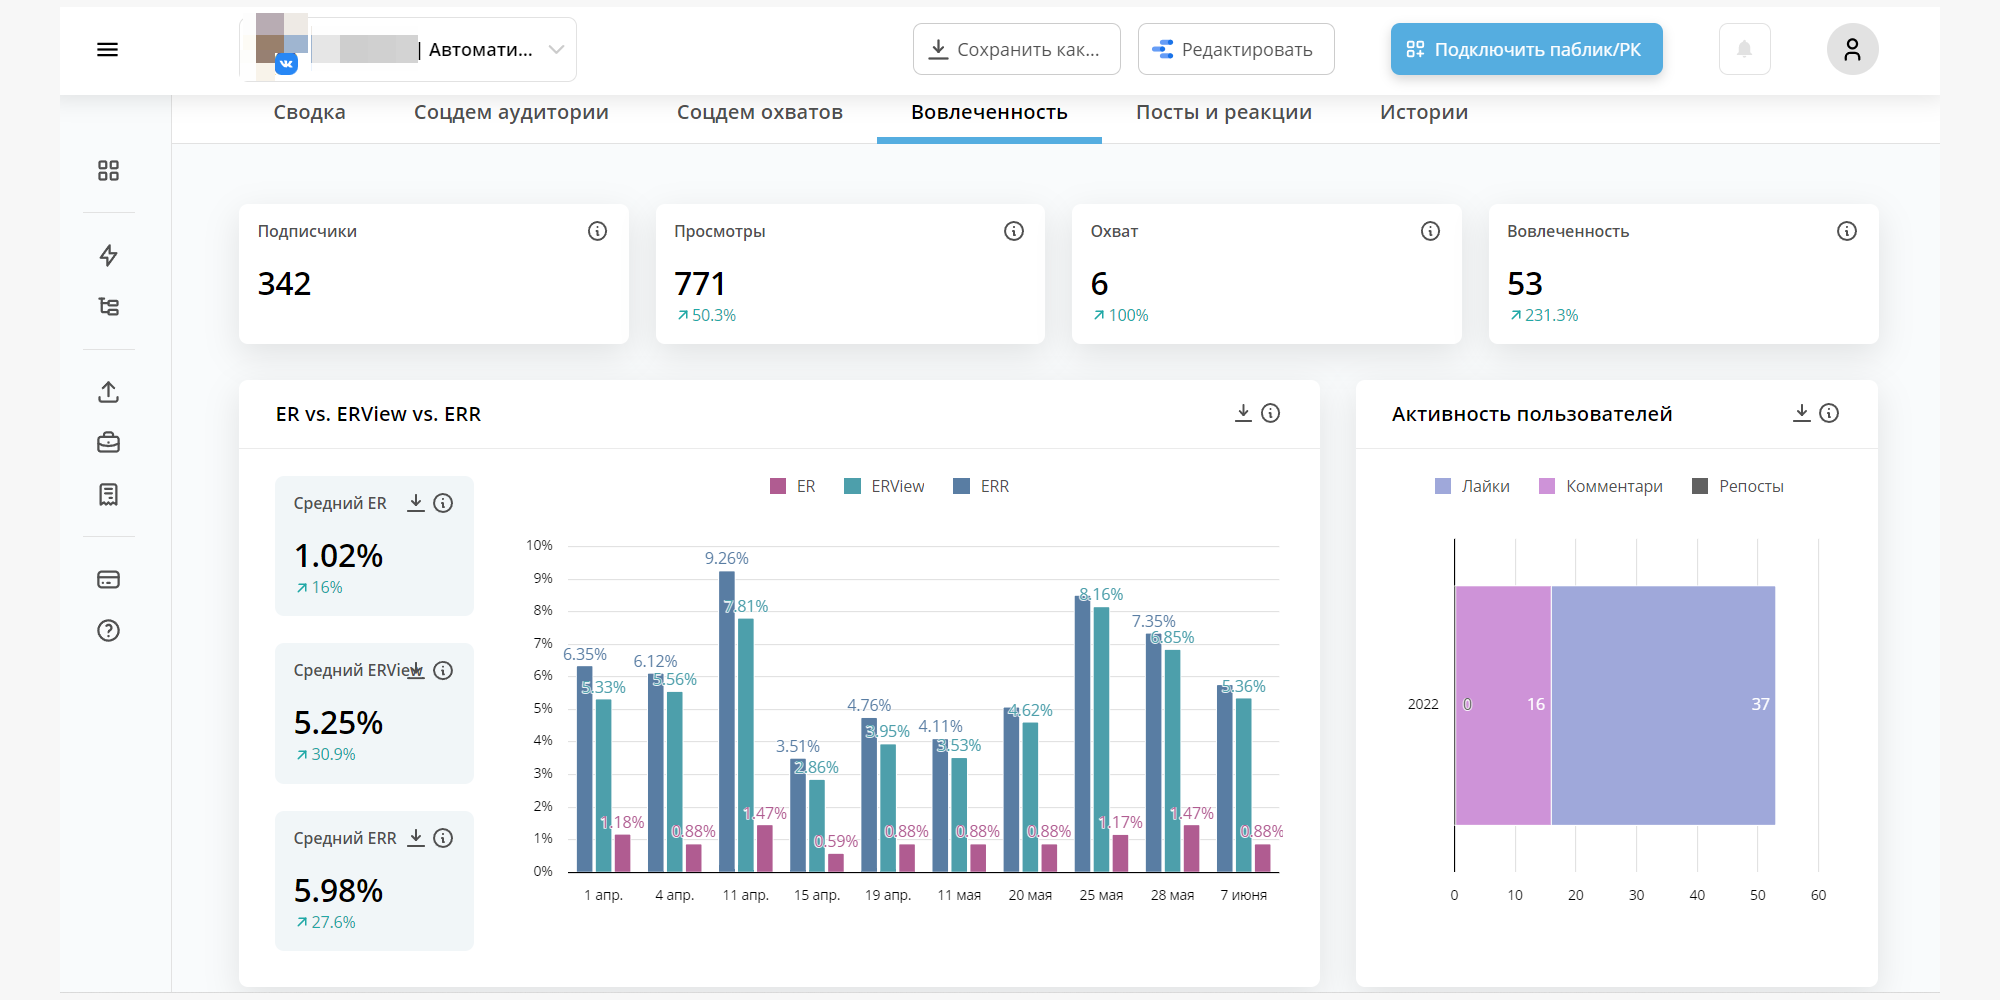Click the Комментарии bar segment showing 16

click(x=1503, y=705)
